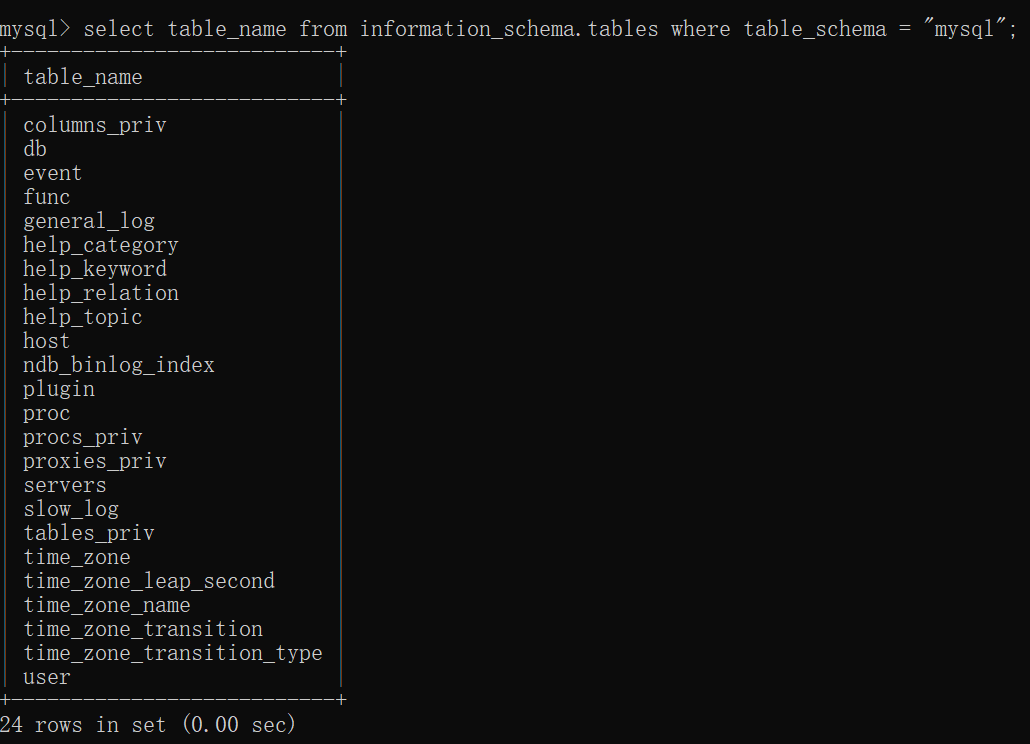The image size is (1030, 744).
Task: Click the event table entry
Action: (53, 173)
